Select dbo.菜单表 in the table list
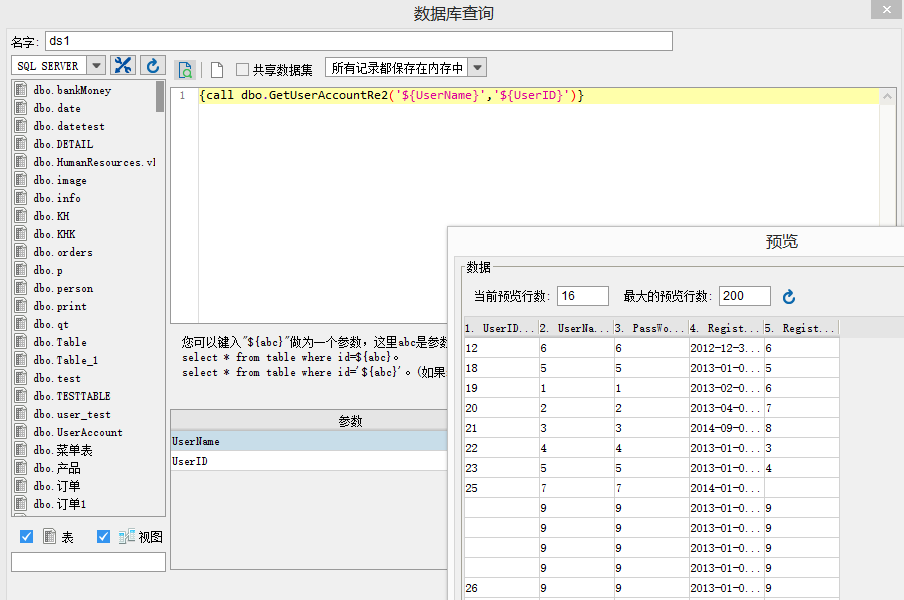 (x=63, y=450)
